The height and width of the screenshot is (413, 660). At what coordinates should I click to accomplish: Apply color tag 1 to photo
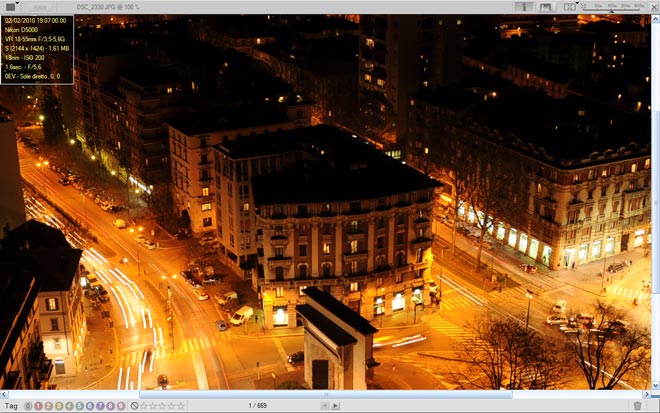37,406
